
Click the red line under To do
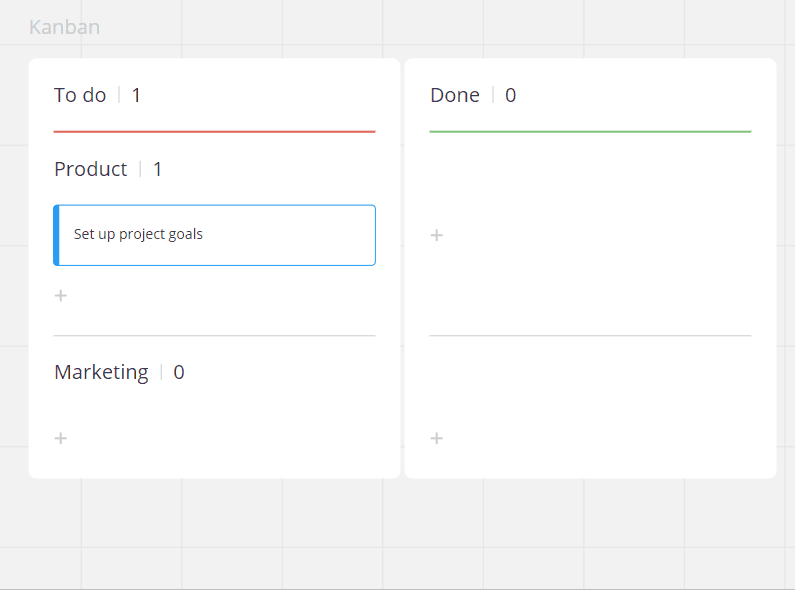click(x=214, y=131)
